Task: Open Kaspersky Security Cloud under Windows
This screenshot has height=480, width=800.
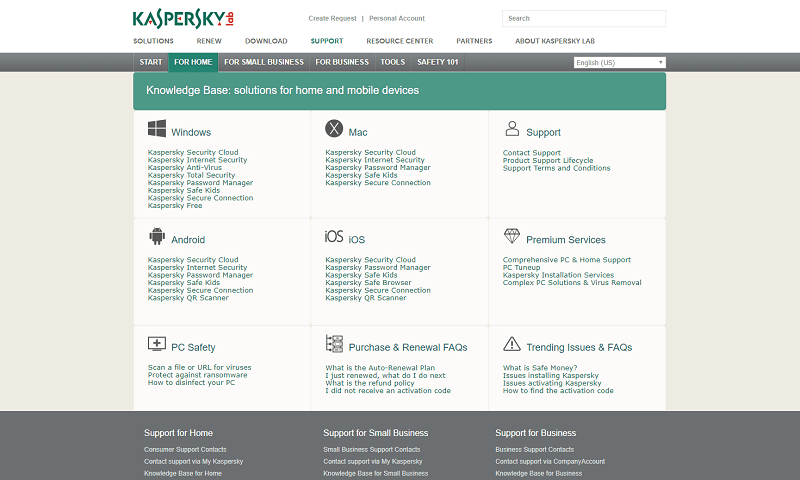Action: [193, 152]
